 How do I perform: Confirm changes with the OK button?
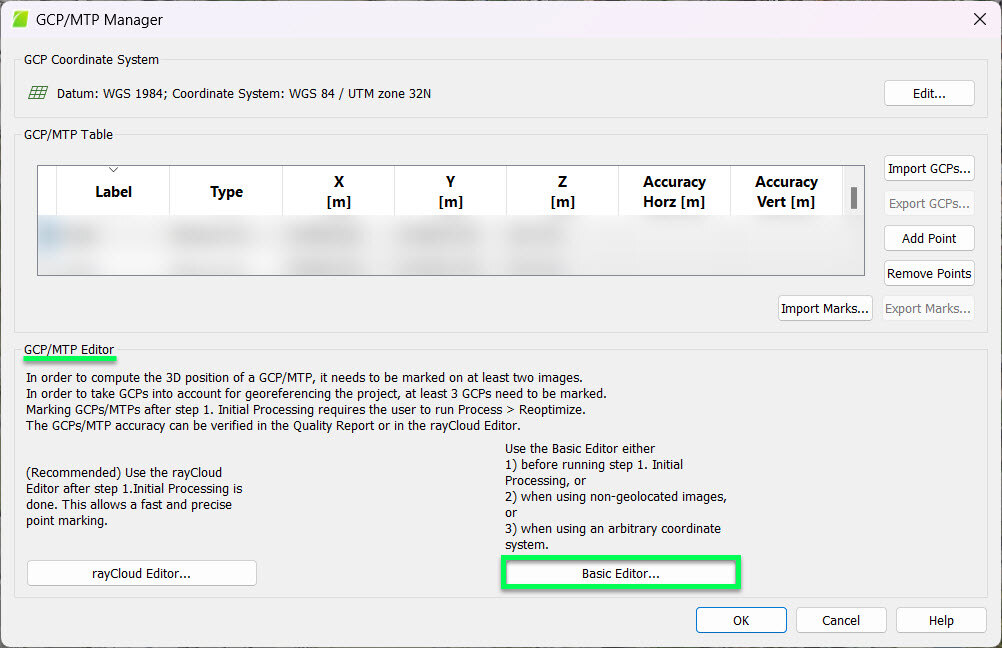pyautogui.click(x=740, y=620)
